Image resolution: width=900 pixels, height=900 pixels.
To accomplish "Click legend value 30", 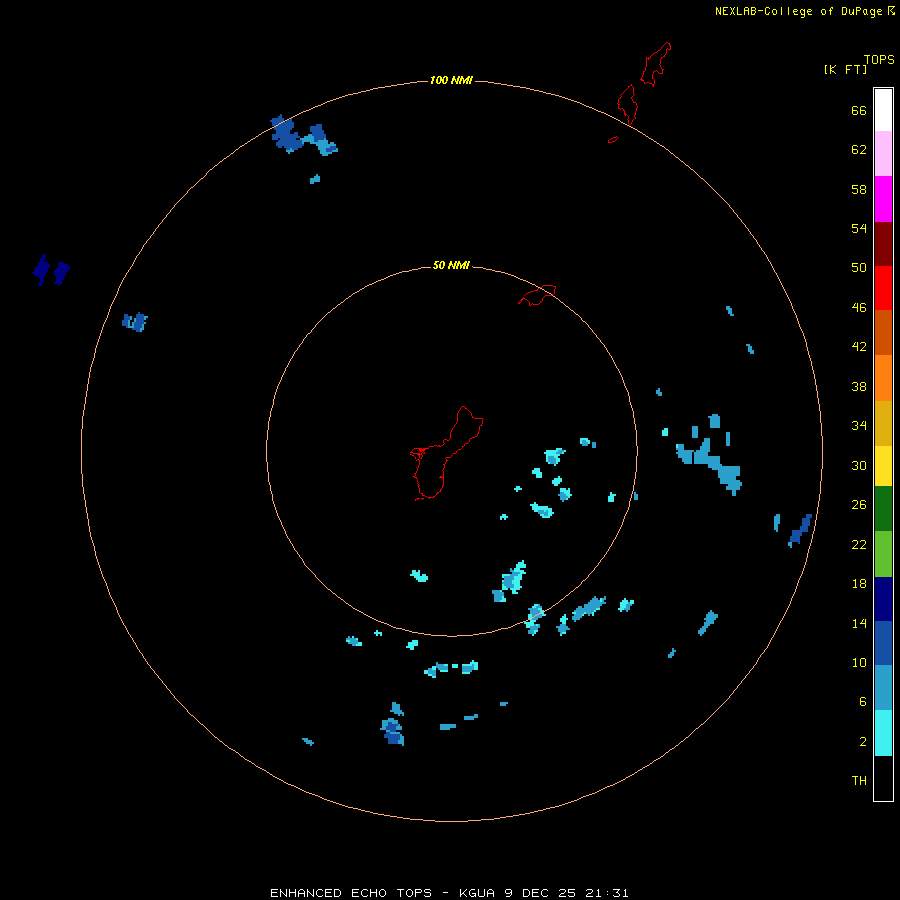I will tap(859, 465).
